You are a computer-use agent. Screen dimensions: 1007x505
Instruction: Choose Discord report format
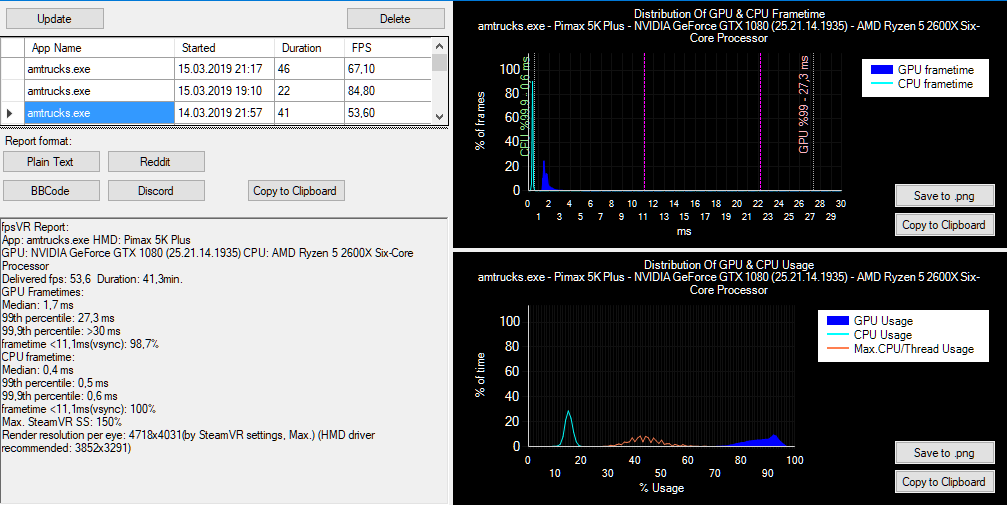pos(156,191)
